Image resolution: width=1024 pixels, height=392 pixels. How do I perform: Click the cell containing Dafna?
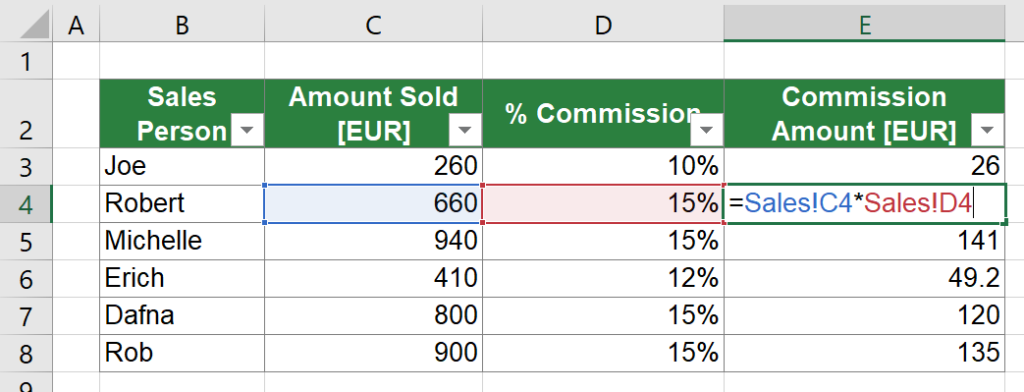(182, 316)
